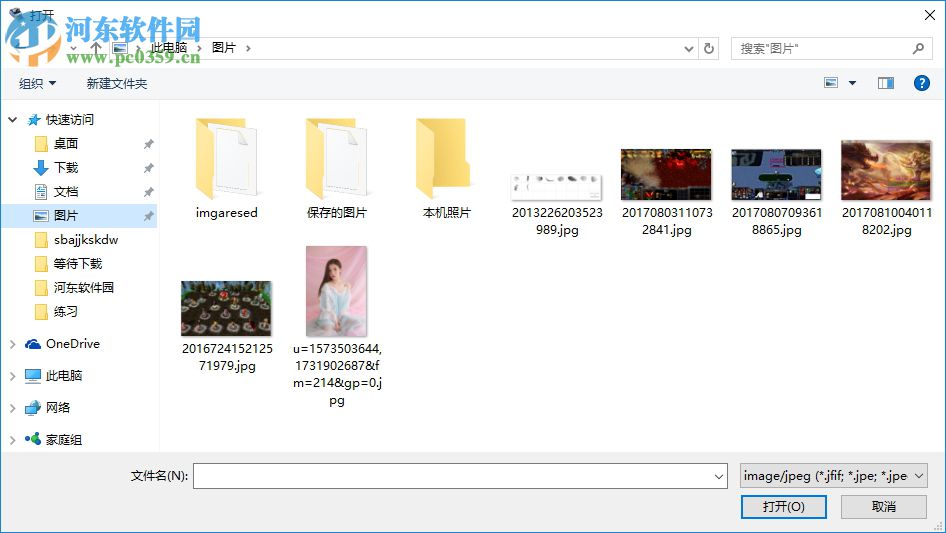Screen dimensions: 946x533
Task: Expand the chevron after 图片 in path
Action: (248, 48)
